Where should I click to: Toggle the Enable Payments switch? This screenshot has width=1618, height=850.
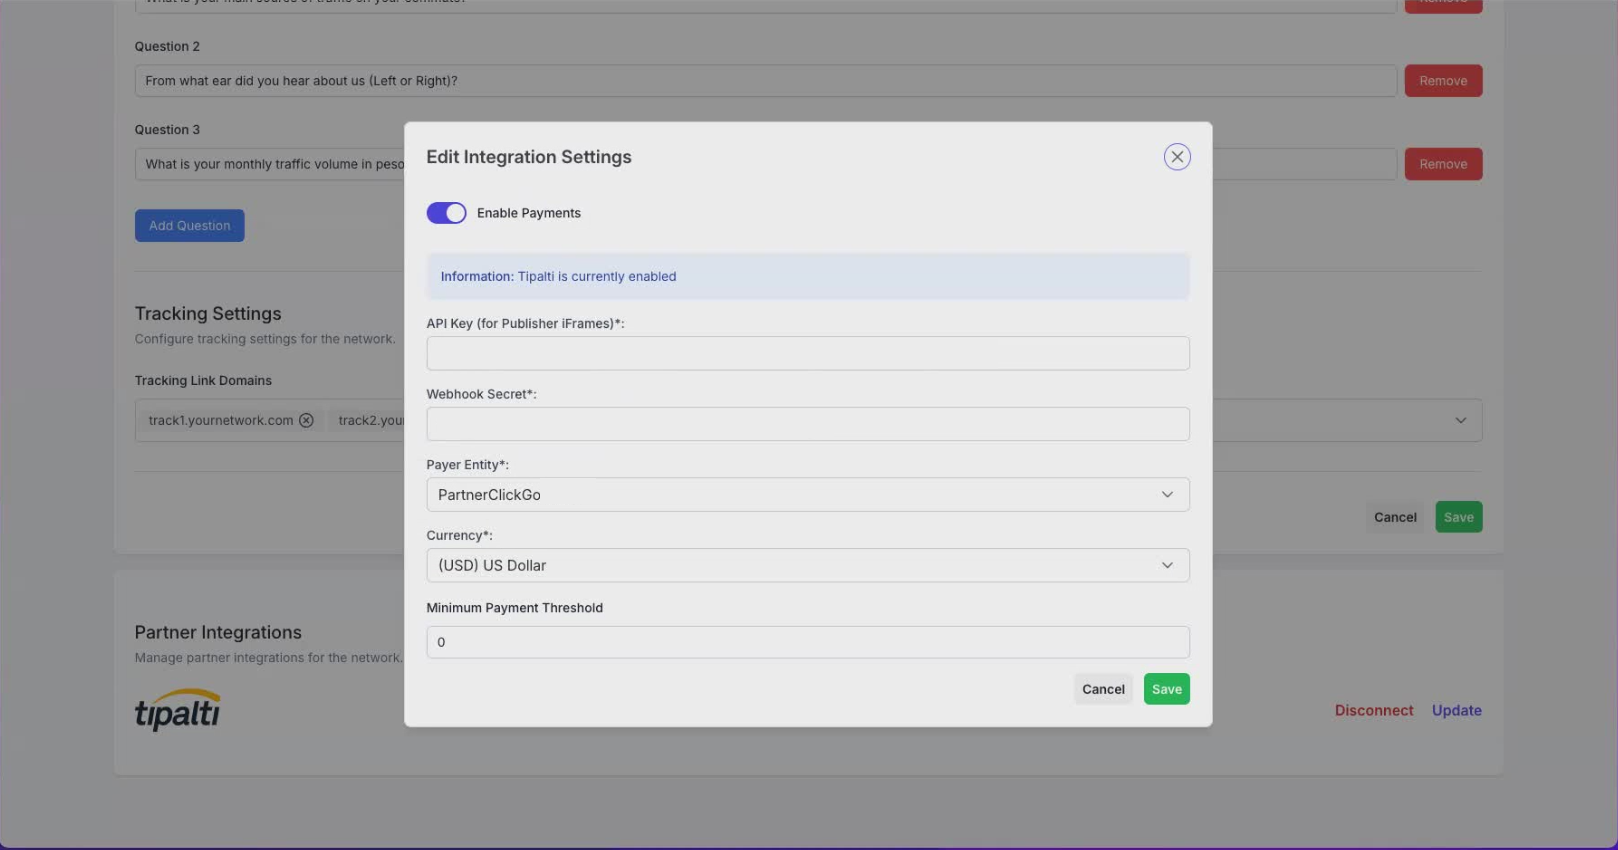point(446,213)
